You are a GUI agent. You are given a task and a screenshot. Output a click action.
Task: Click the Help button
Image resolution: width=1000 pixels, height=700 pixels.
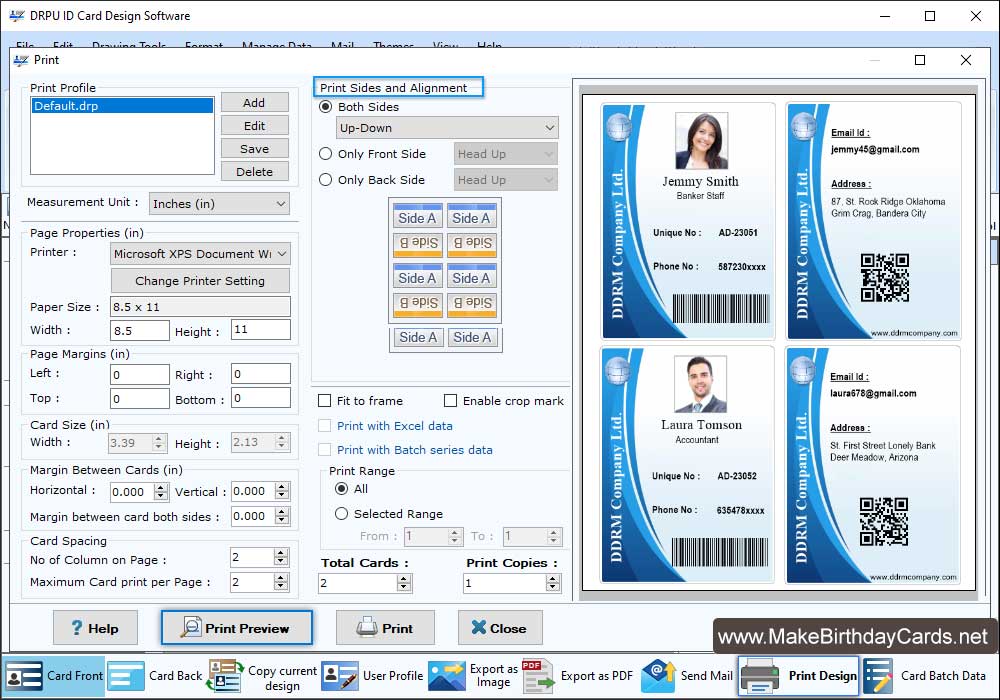point(95,628)
